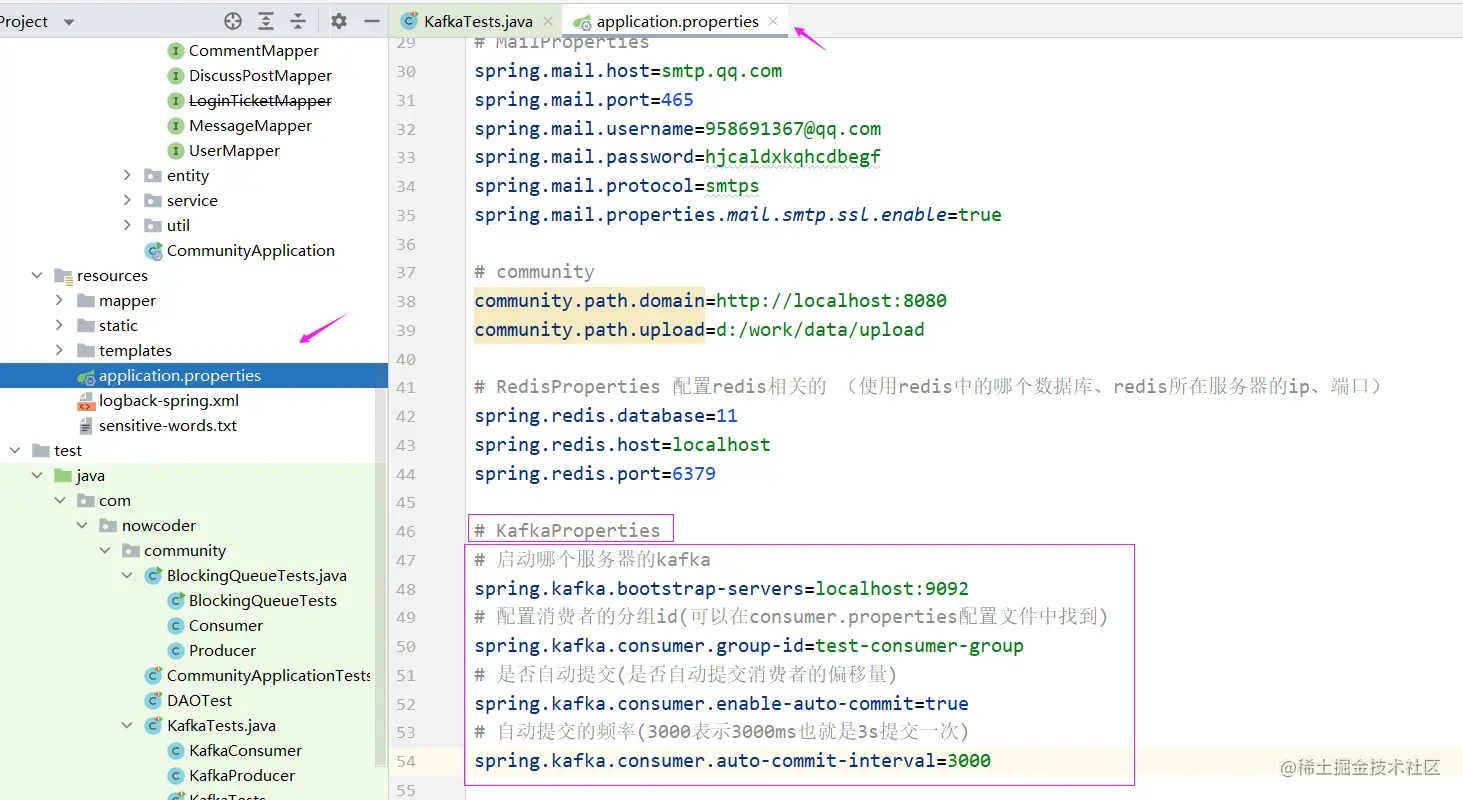Collapse KafkaTests.java node

click(127, 725)
